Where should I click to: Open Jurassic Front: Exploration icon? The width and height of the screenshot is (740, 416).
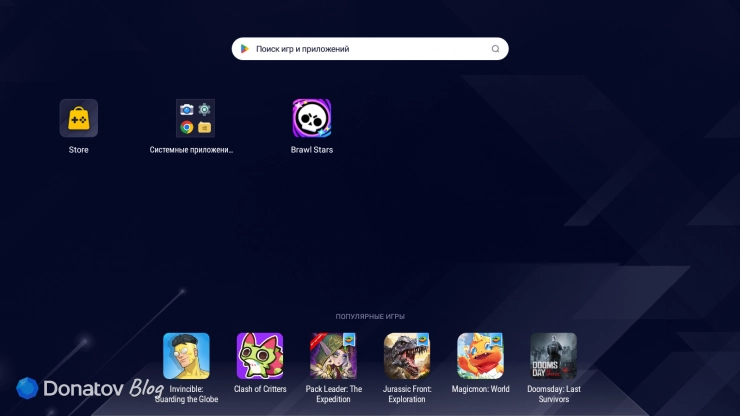[407, 356]
